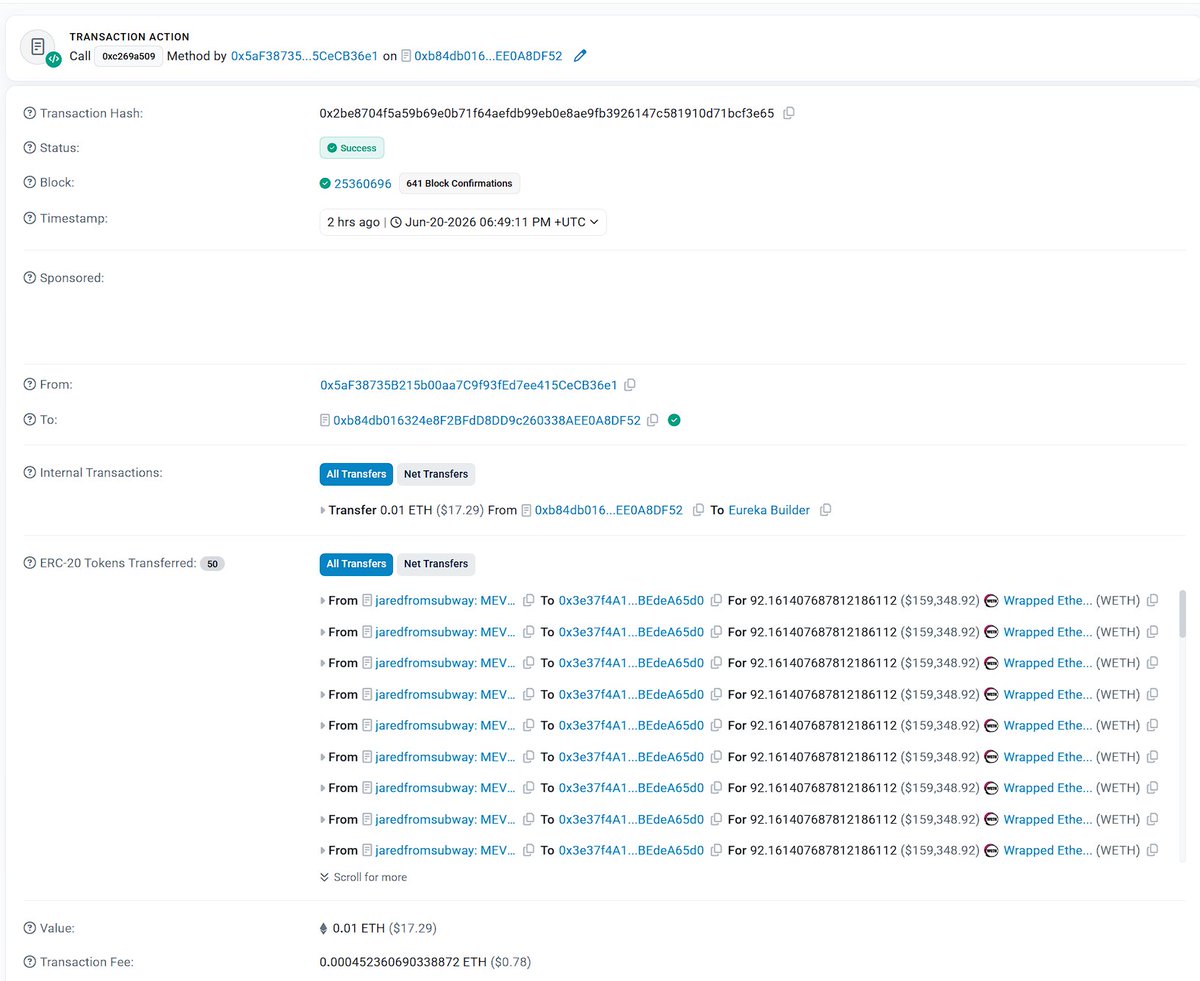Click help icon next to From

30,385
